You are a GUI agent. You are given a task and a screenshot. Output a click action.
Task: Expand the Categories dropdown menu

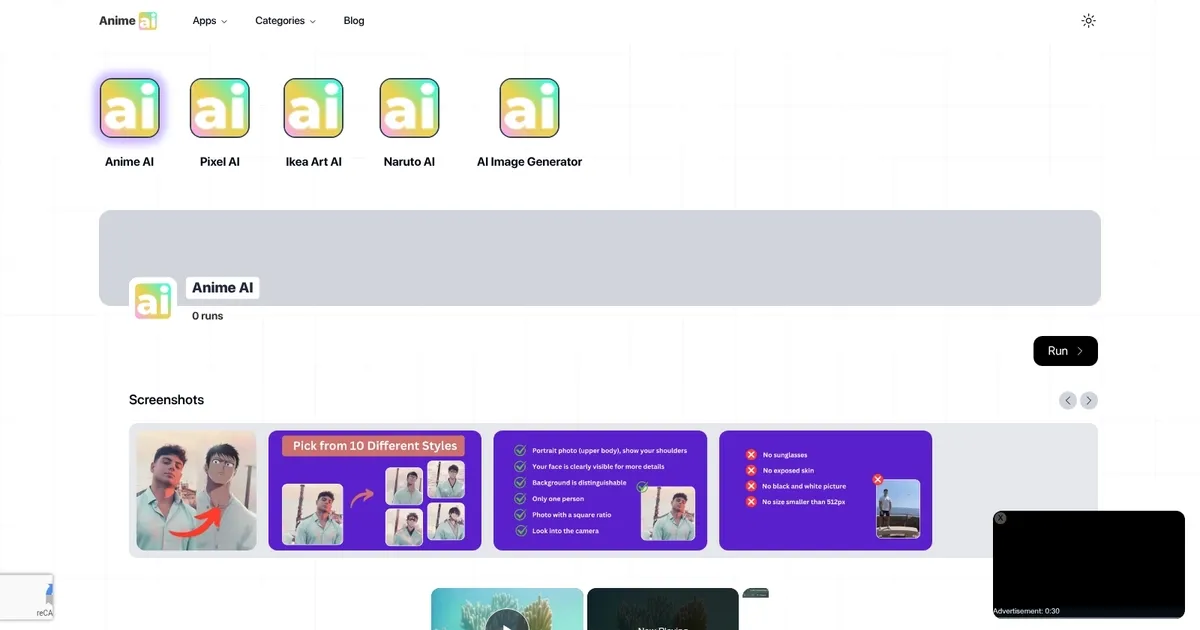click(x=285, y=21)
